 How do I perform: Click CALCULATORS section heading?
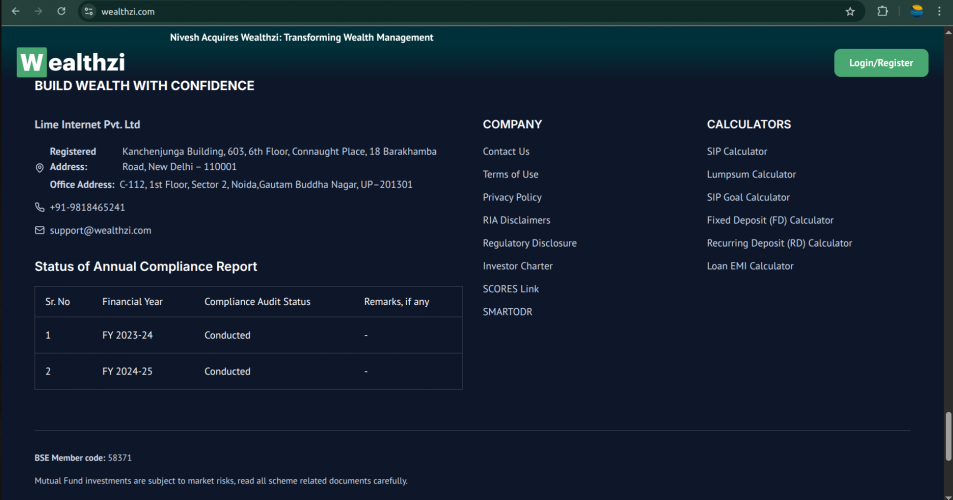pyautogui.click(x=749, y=125)
